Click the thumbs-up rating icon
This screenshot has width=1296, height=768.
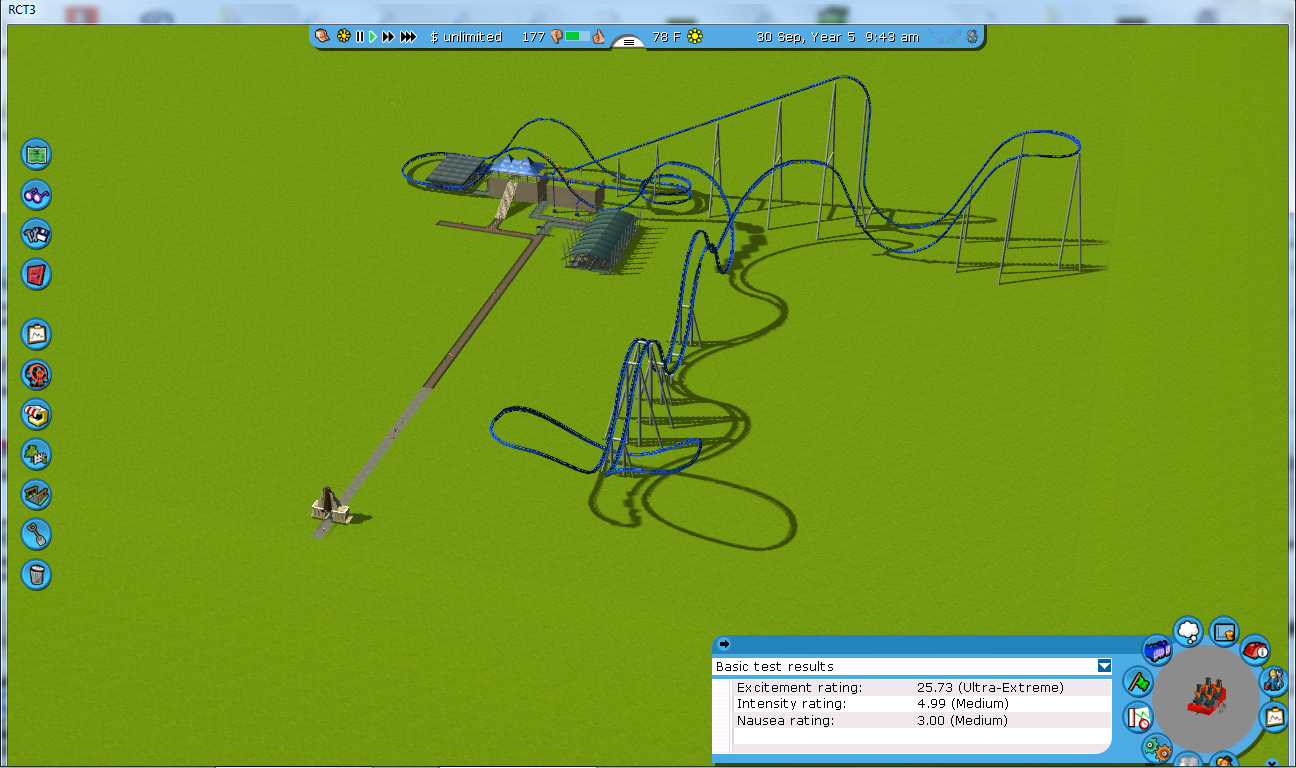pyautogui.click(x=599, y=37)
